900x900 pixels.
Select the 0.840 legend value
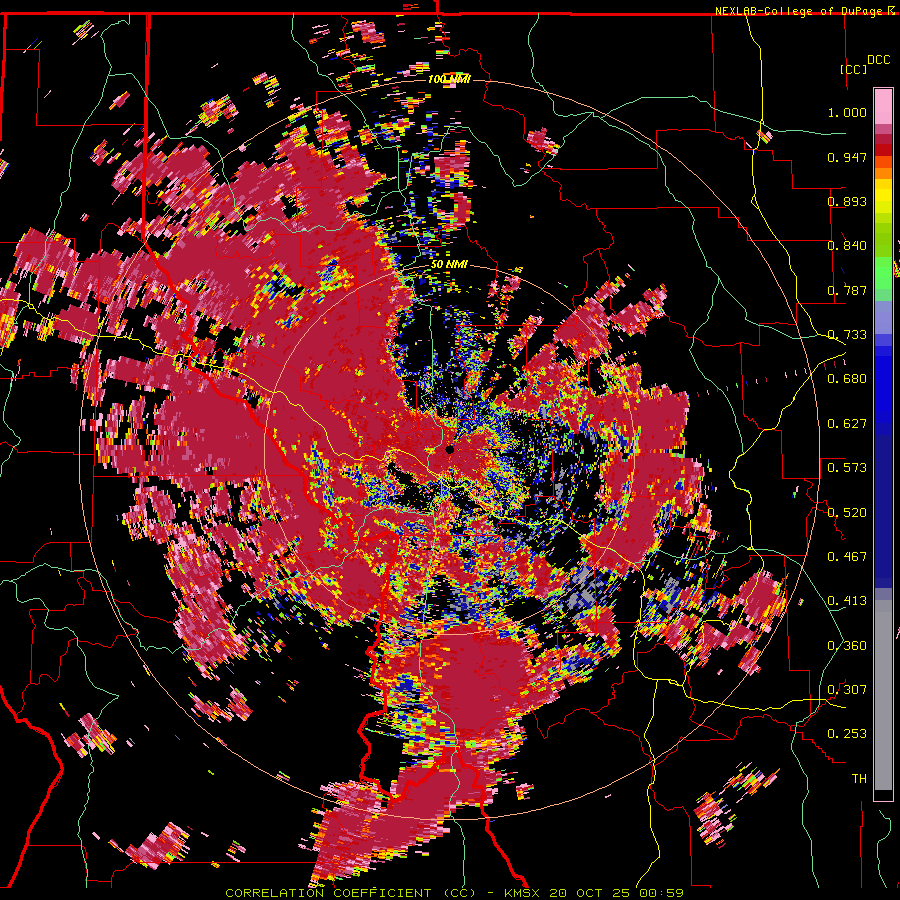[x=847, y=246]
